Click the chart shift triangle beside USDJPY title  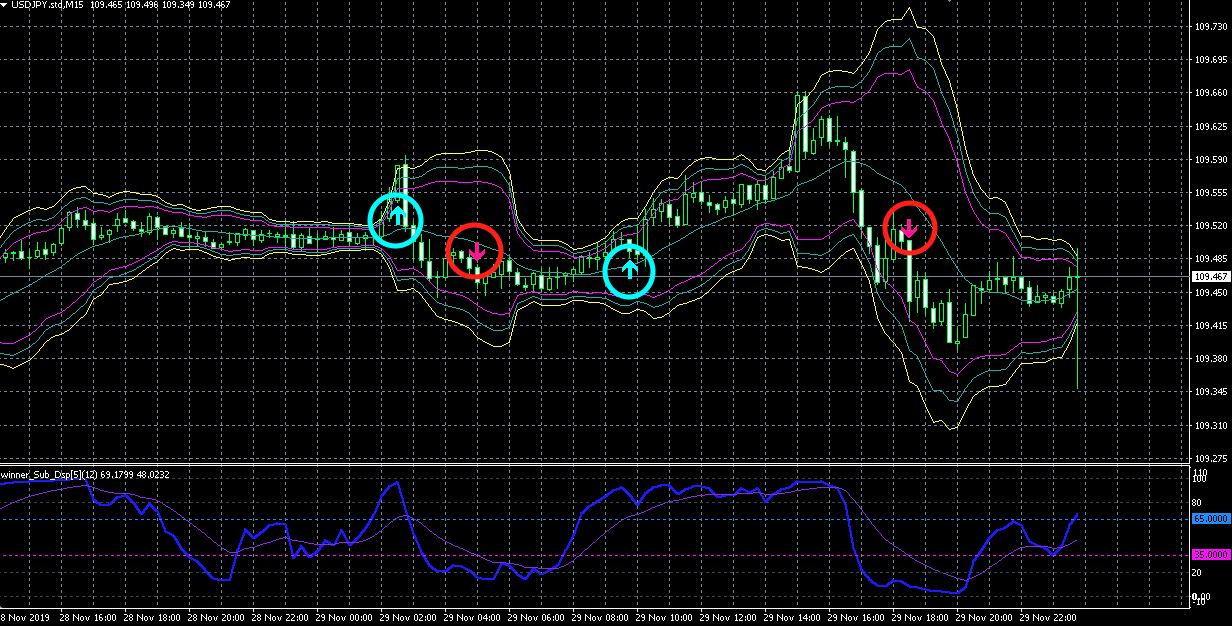pos(5,5)
